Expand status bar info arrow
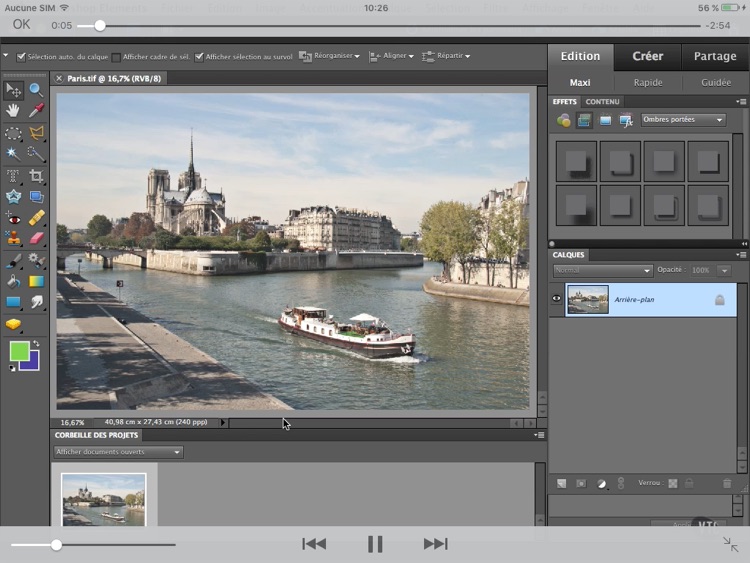 [223, 422]
